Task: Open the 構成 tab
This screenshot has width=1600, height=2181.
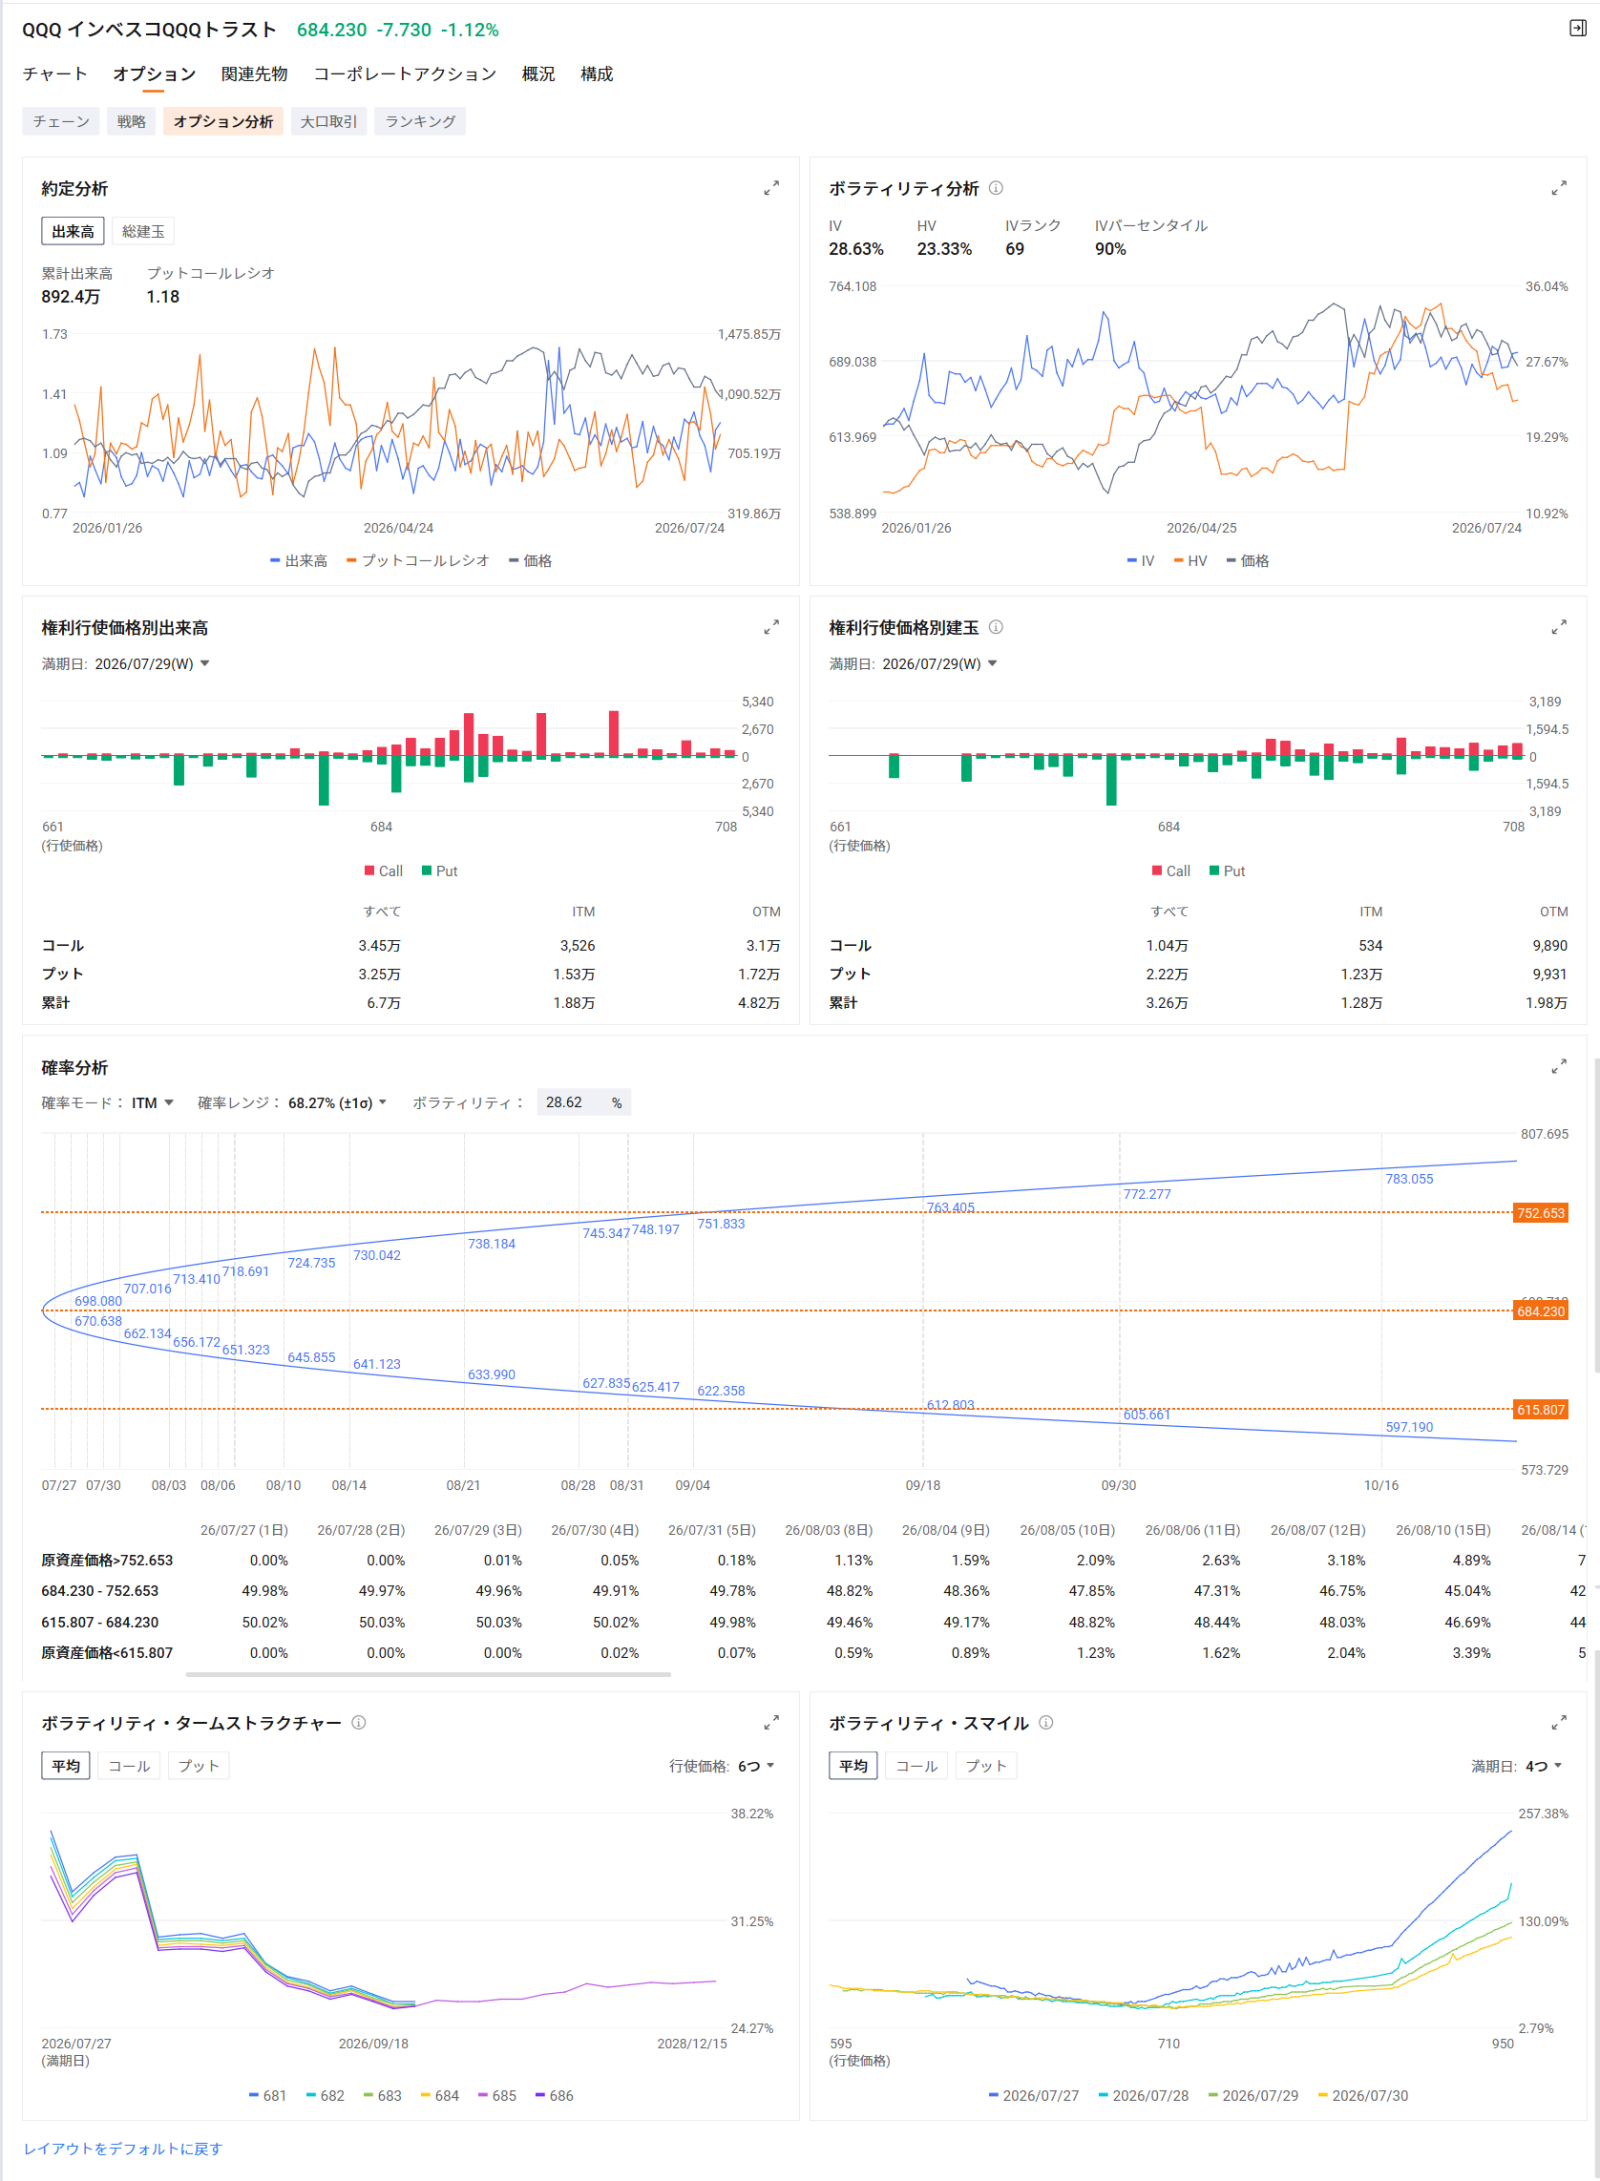Action: (597, 74)
